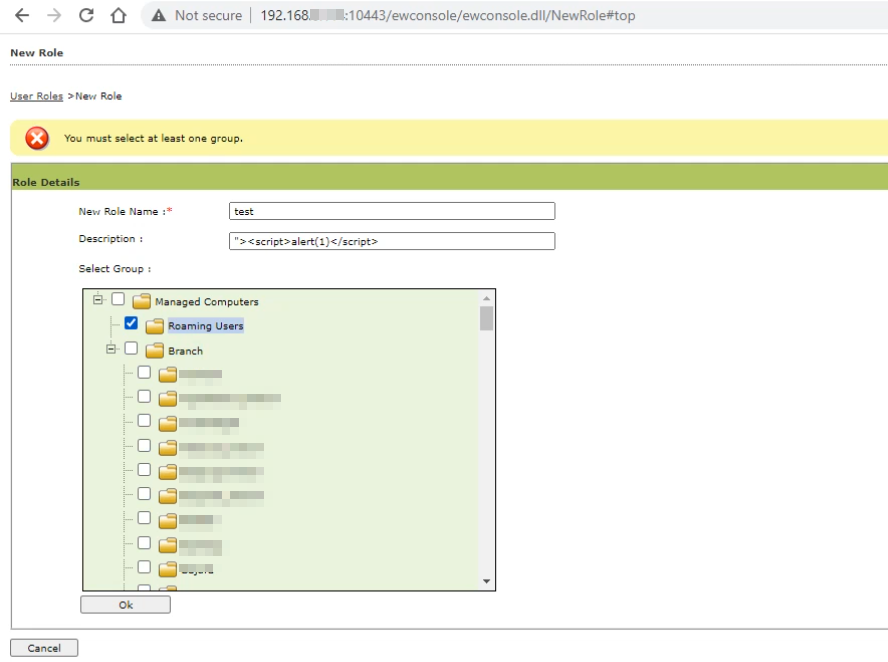Go back with the browser back arrow
This screenshot has width=888, height=662.
[x=22, y=15]
